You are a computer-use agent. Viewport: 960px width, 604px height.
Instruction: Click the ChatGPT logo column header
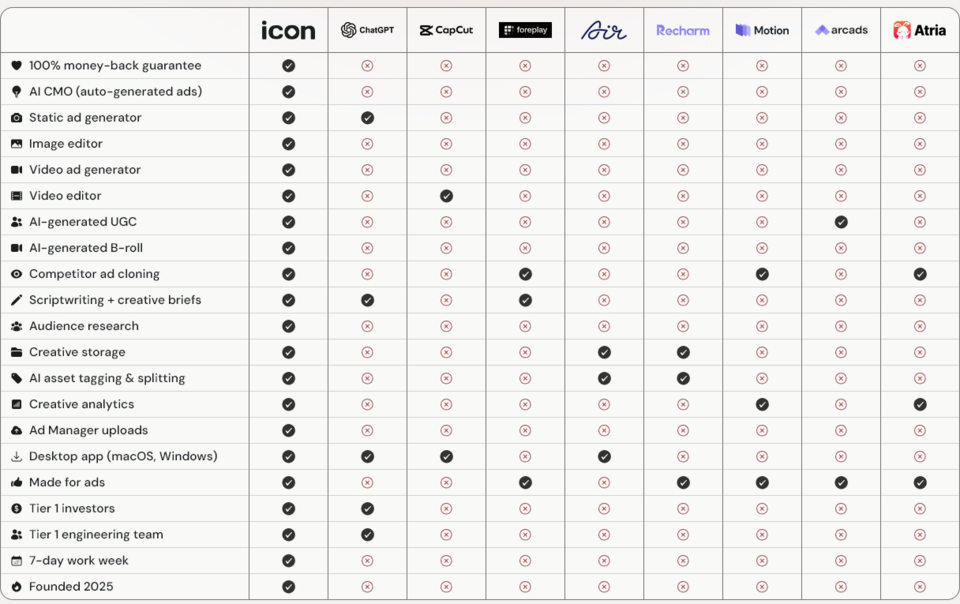point(367,30)
